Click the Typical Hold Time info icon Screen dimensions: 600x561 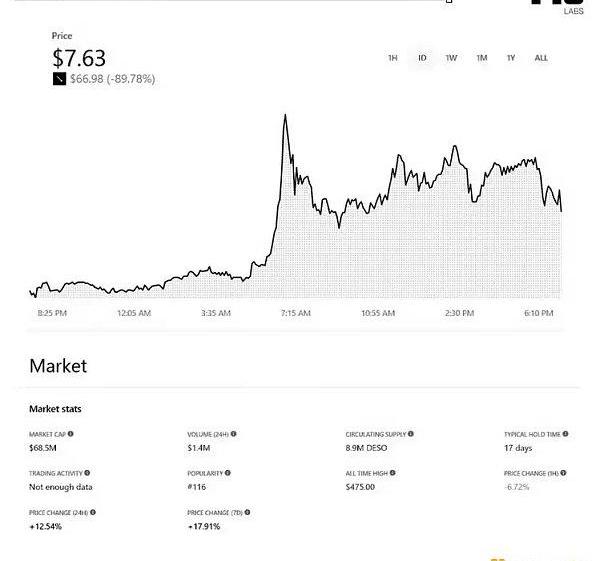(565, 434)
